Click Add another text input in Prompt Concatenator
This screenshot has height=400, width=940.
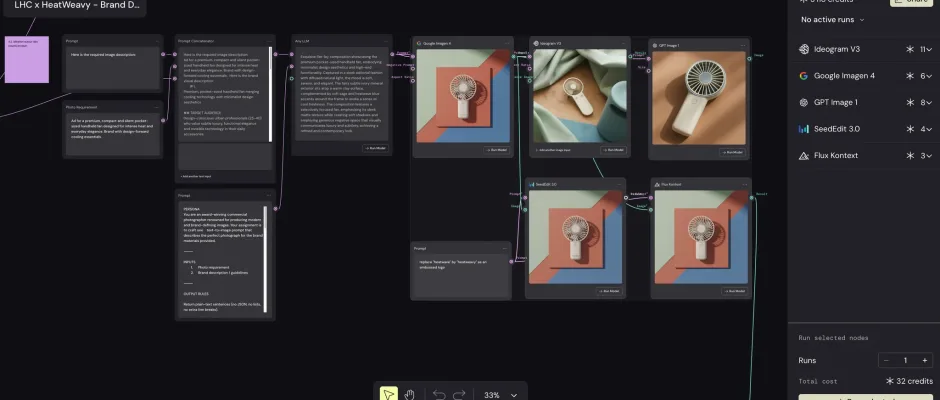196,176
